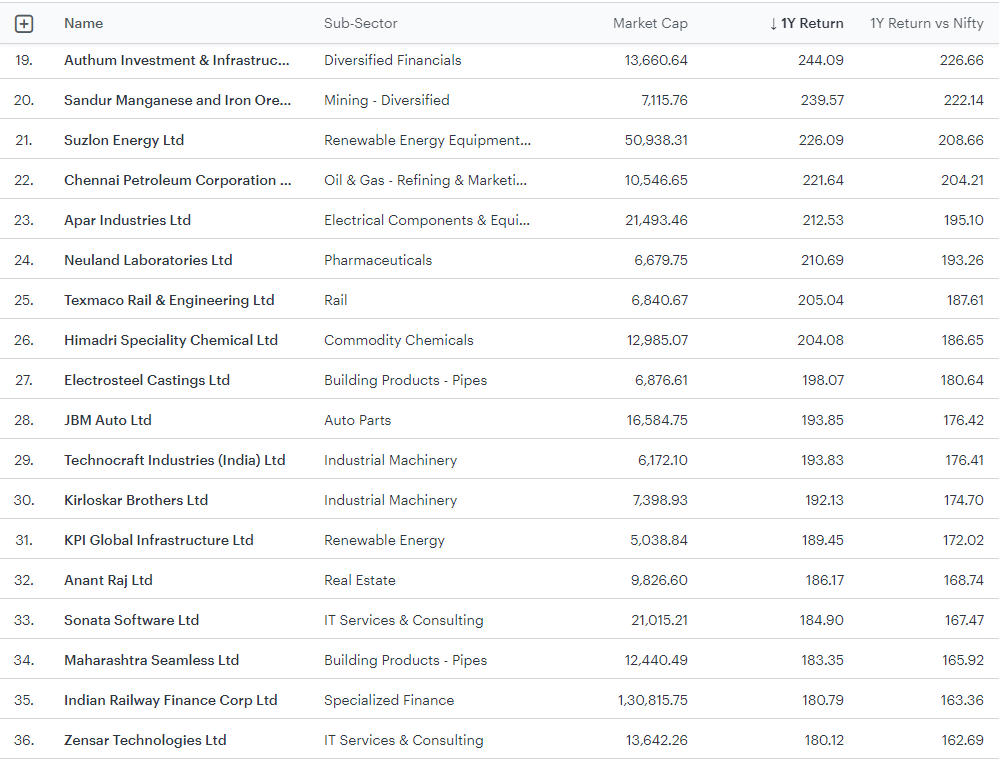Image resolution: width=999 pixels, height=760 pixels.
Task: Click return vs Nifty value 163.36
Action: [x=962, y=701]
